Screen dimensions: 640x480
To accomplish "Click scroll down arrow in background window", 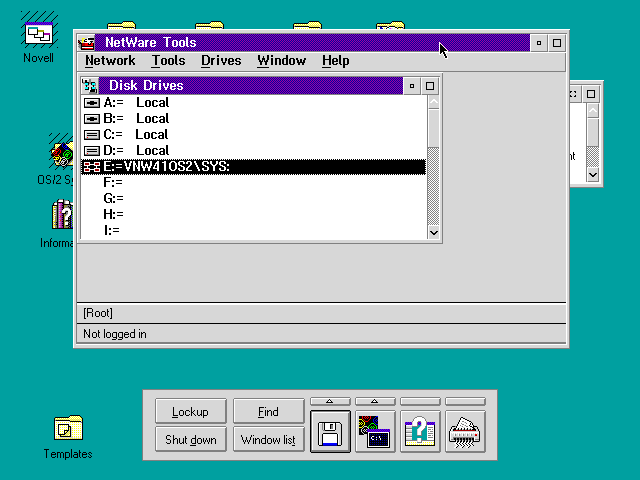I will click(x=593, y=175).
